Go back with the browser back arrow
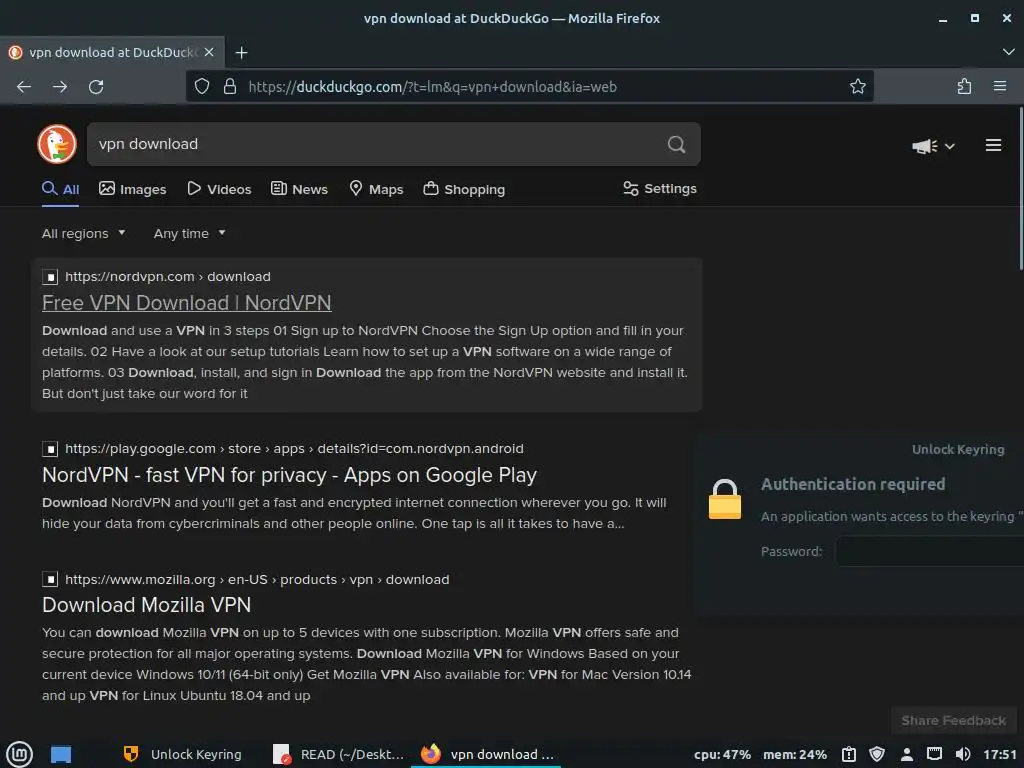 pyautogui.click(x=24, y=87)
